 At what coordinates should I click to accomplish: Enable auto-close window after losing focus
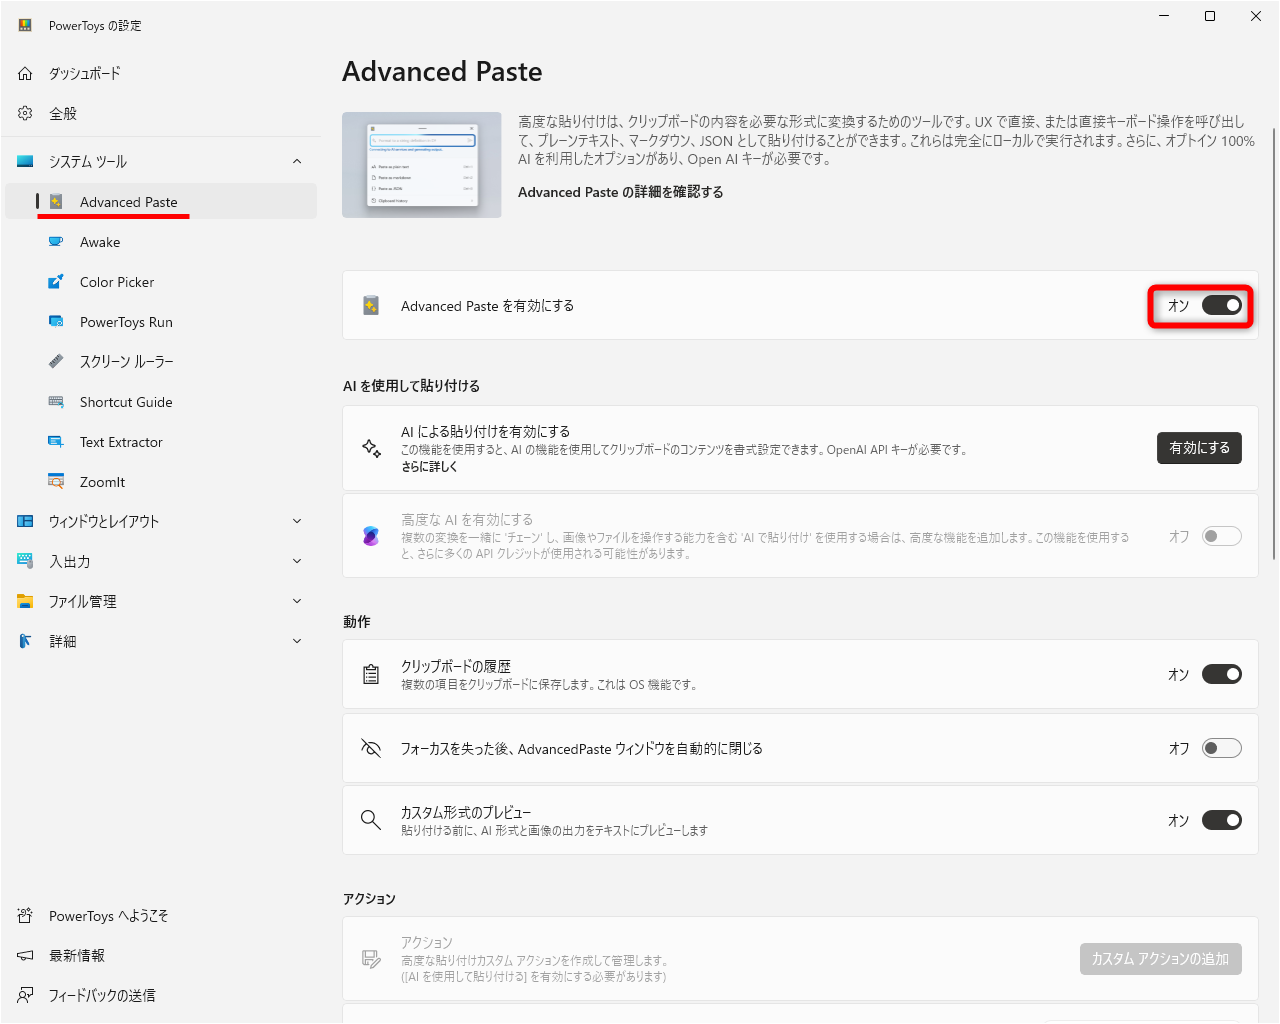click(x=1221, y=747)
